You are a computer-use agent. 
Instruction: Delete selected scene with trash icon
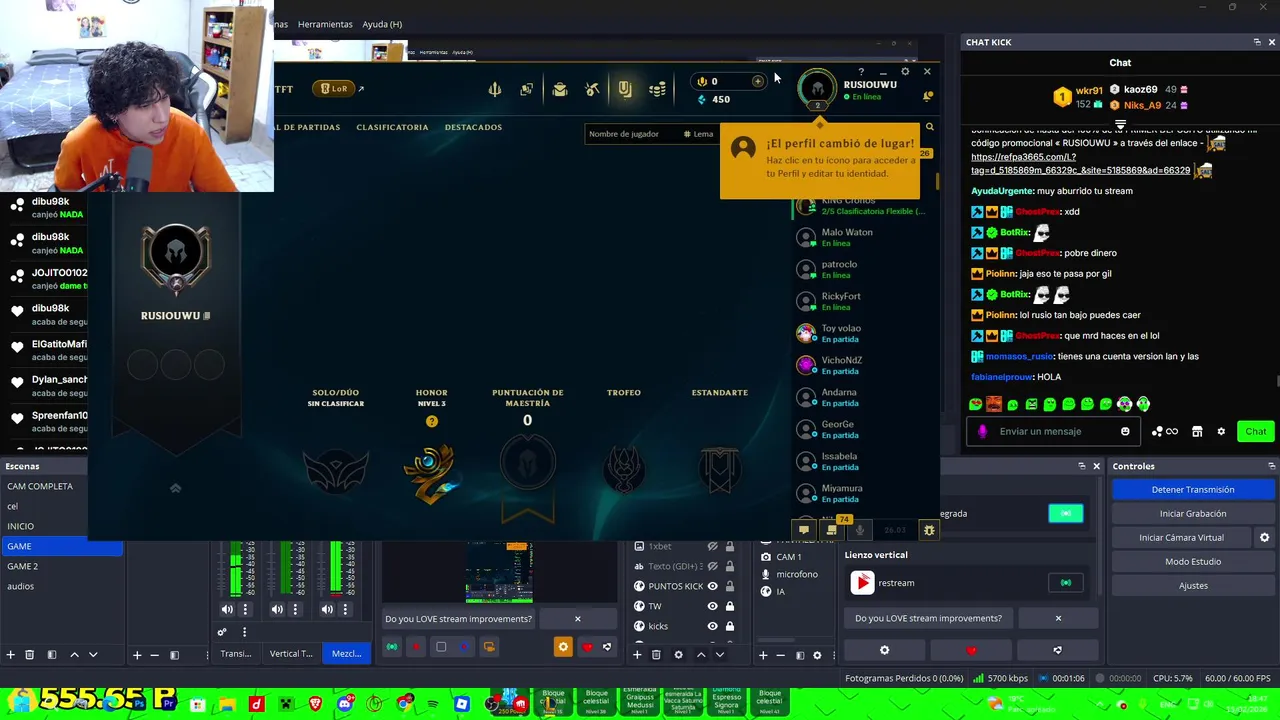(30, 654)
